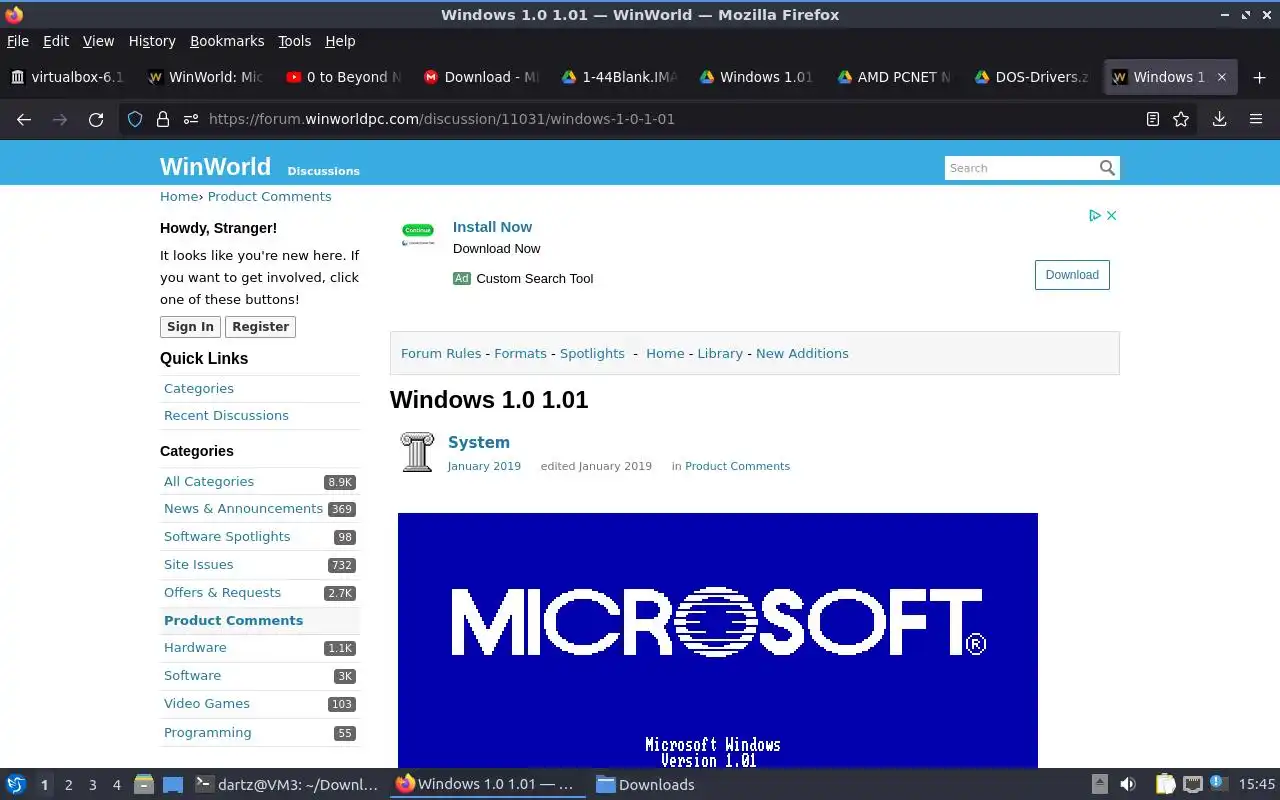Viewport: 1280px width, 800px height.
Task: Open the Edit menu
Action: click(x=56, y=41)
